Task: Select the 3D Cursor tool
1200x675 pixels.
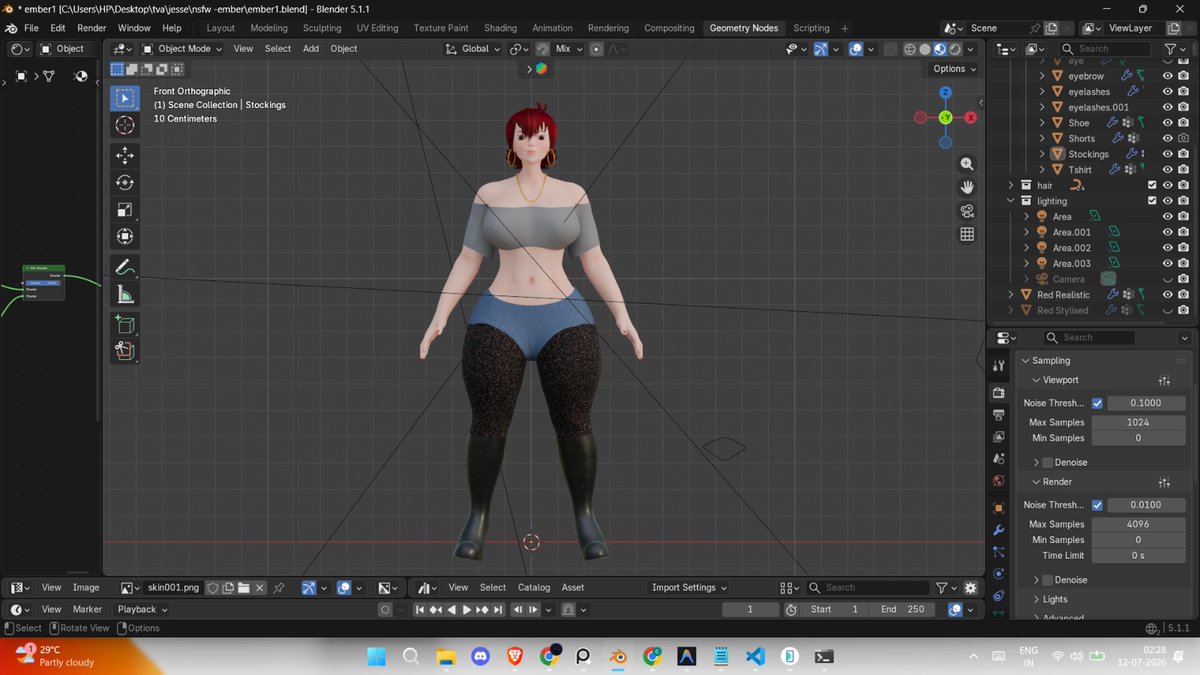Action: pos(125,125)
